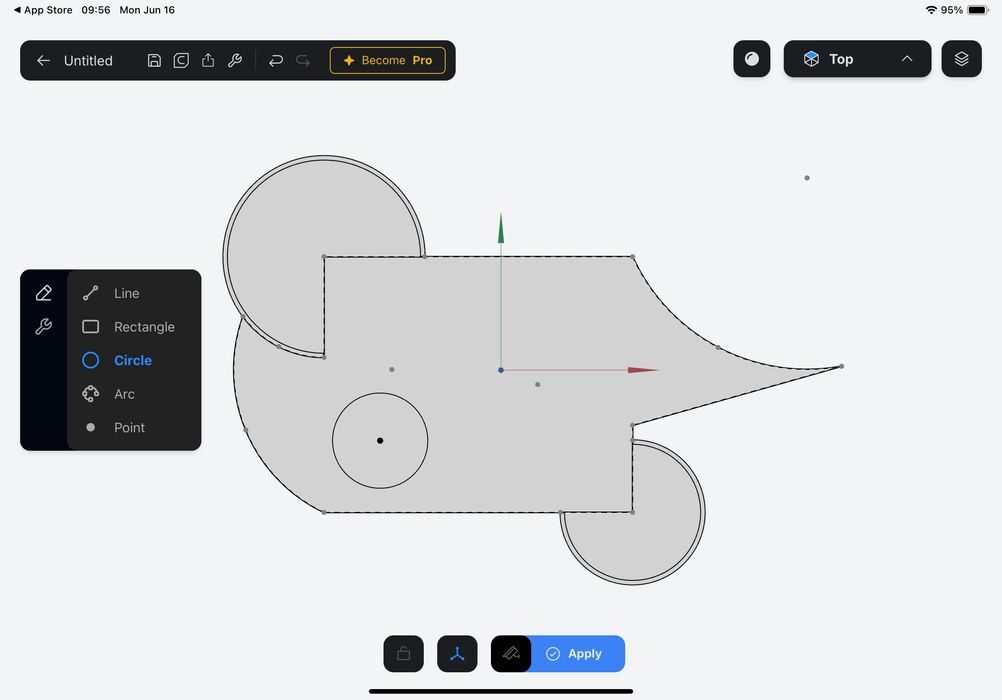Choose the Rectangle tool from sketch menu

[x=143, y=327]
